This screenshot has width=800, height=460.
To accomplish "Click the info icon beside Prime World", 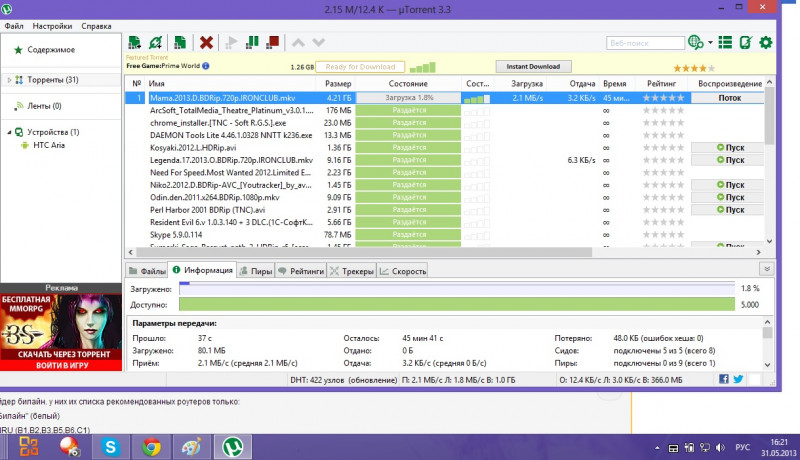I will 206,66.
